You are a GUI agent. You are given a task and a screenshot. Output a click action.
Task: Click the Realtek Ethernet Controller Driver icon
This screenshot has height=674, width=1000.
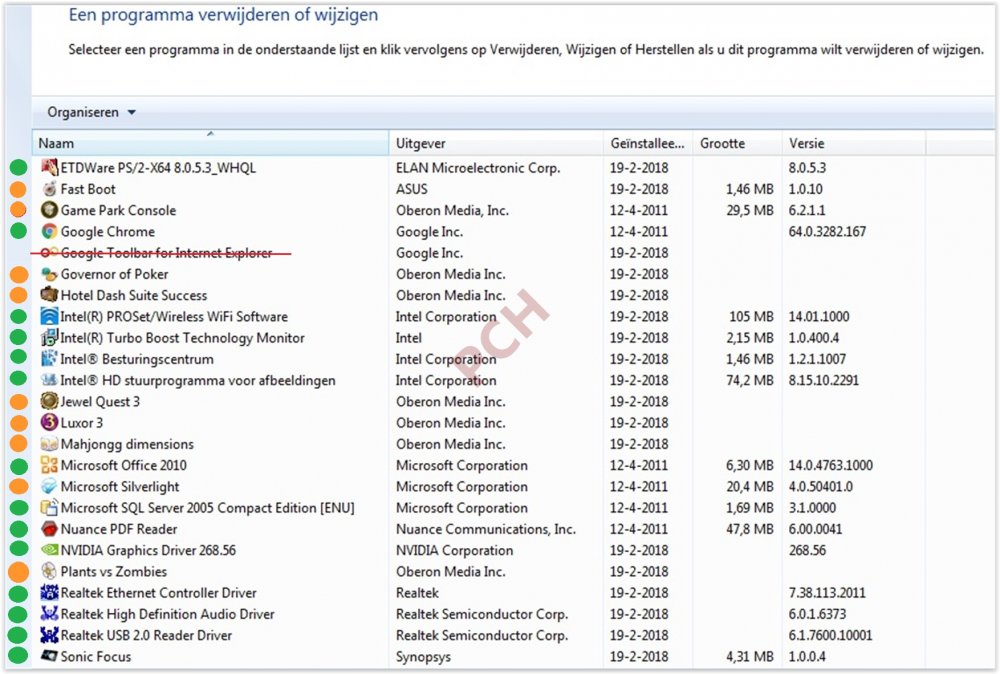coord(49,592)
